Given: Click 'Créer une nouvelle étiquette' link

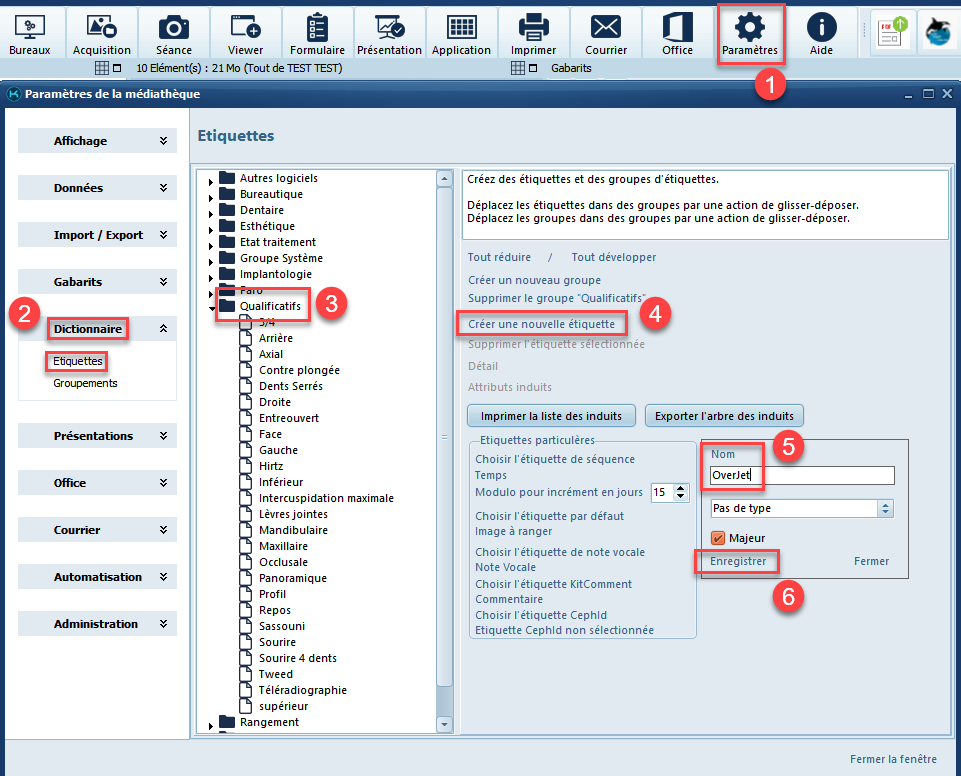Looking at the screenshot, I should tap(543, 324).
